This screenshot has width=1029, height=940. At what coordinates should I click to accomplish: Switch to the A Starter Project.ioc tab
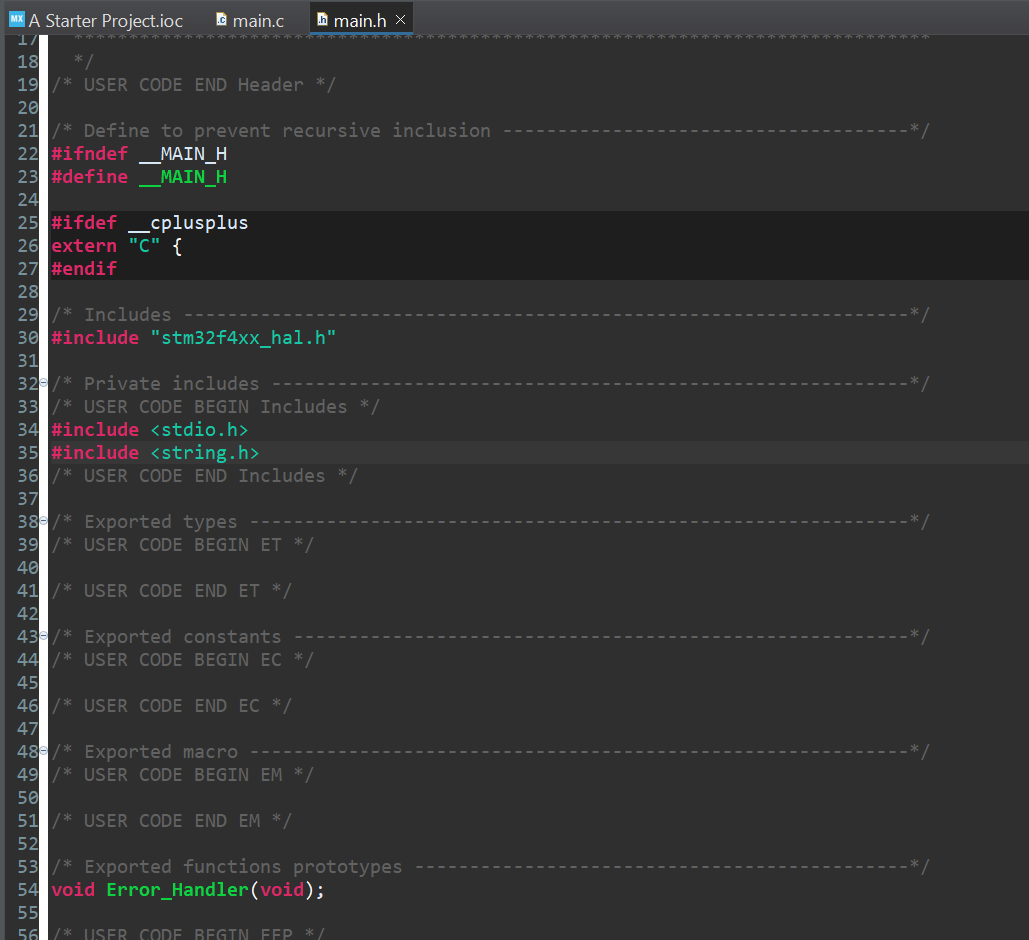point(105,21)
